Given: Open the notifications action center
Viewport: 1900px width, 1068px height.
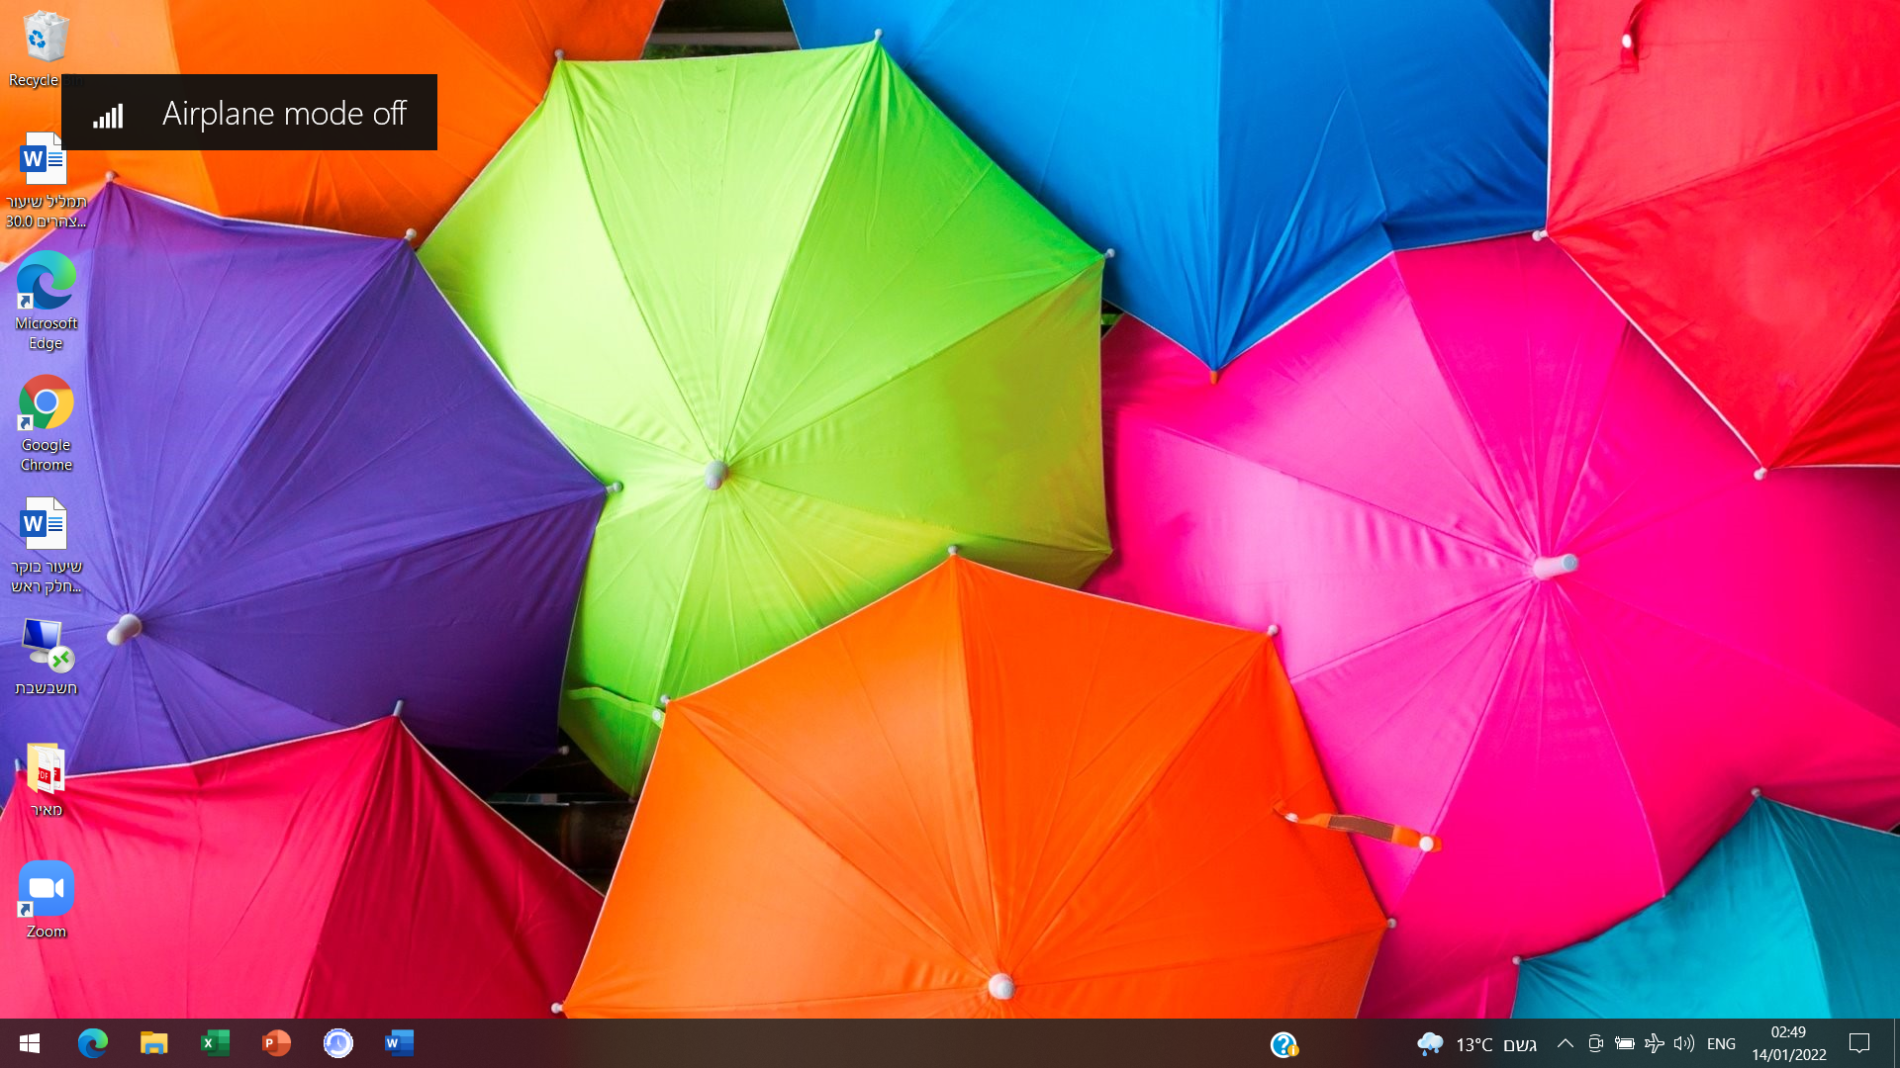Looking at the screenshot, I should 1859,1043.
